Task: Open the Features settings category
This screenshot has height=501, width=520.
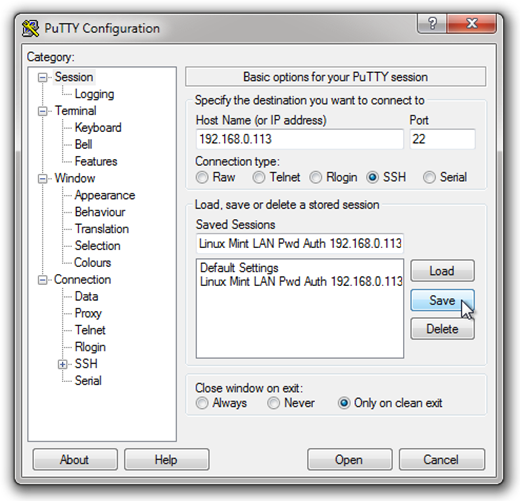Action: [x=96, y=161]
